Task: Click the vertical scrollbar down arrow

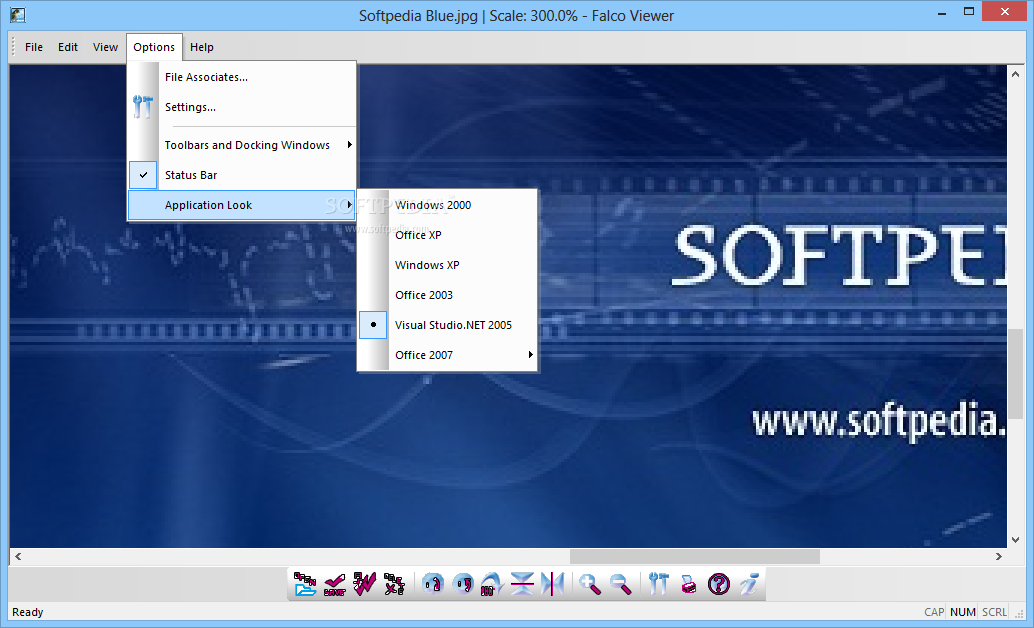Action: 1016,539
